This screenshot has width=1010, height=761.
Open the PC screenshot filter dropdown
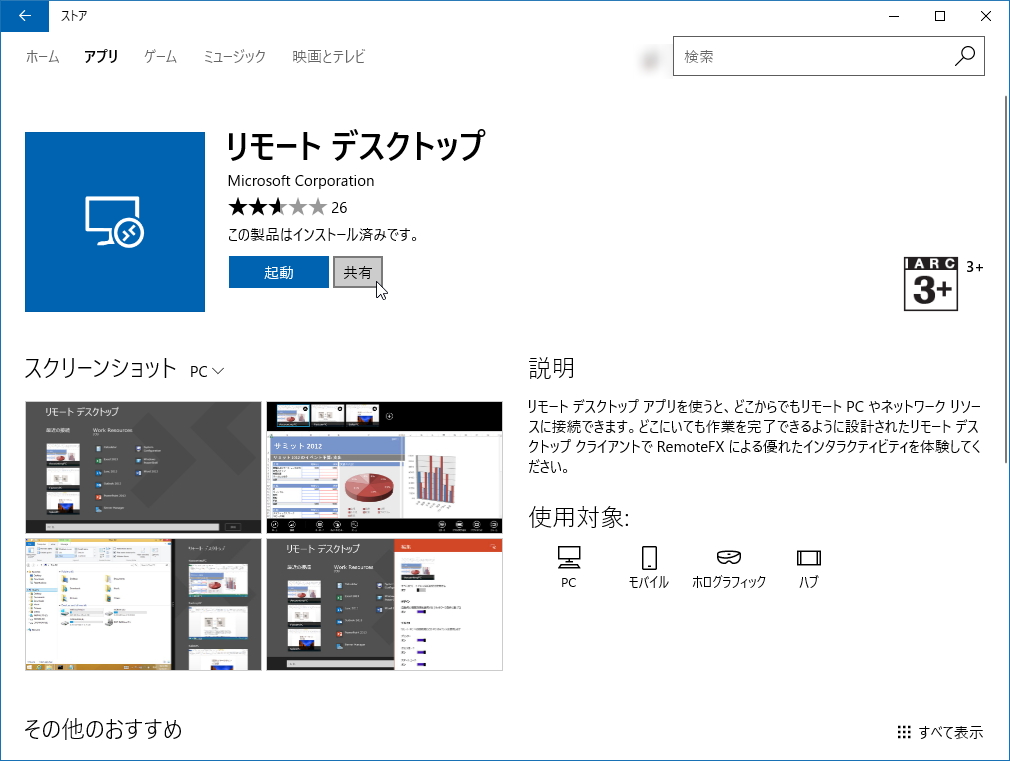pos(207,370)
